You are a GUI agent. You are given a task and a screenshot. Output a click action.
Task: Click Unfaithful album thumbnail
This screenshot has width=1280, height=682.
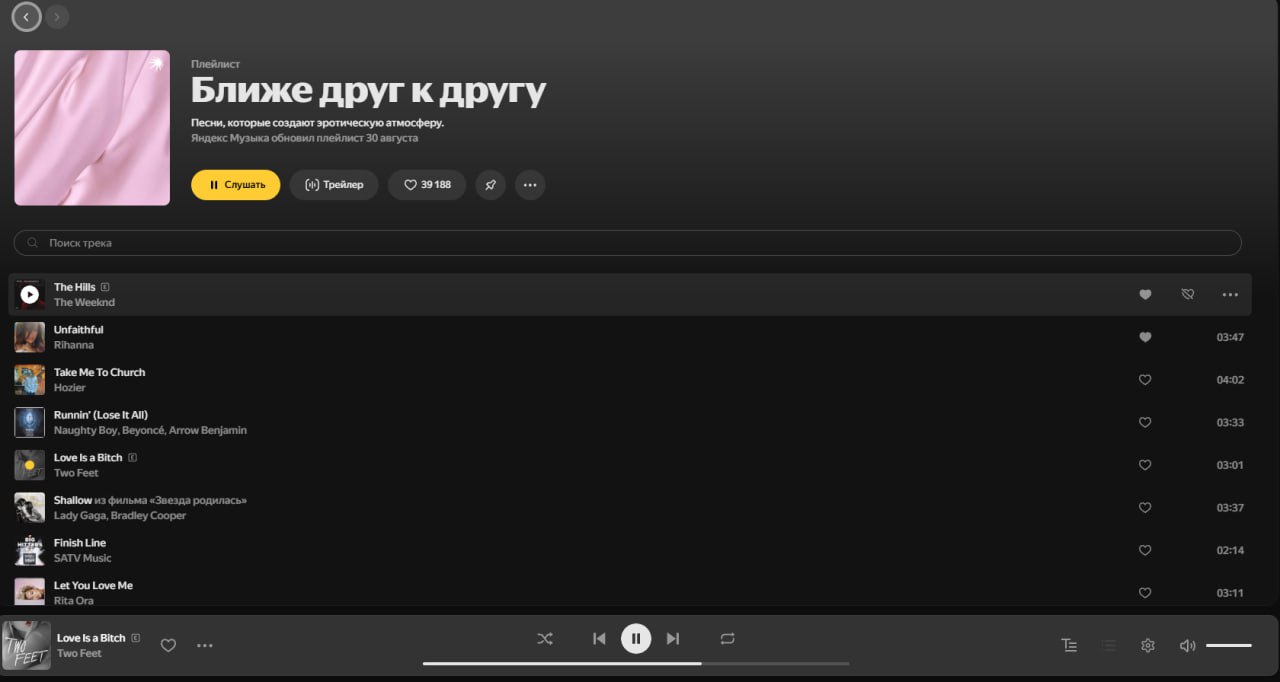click(29, 337)
